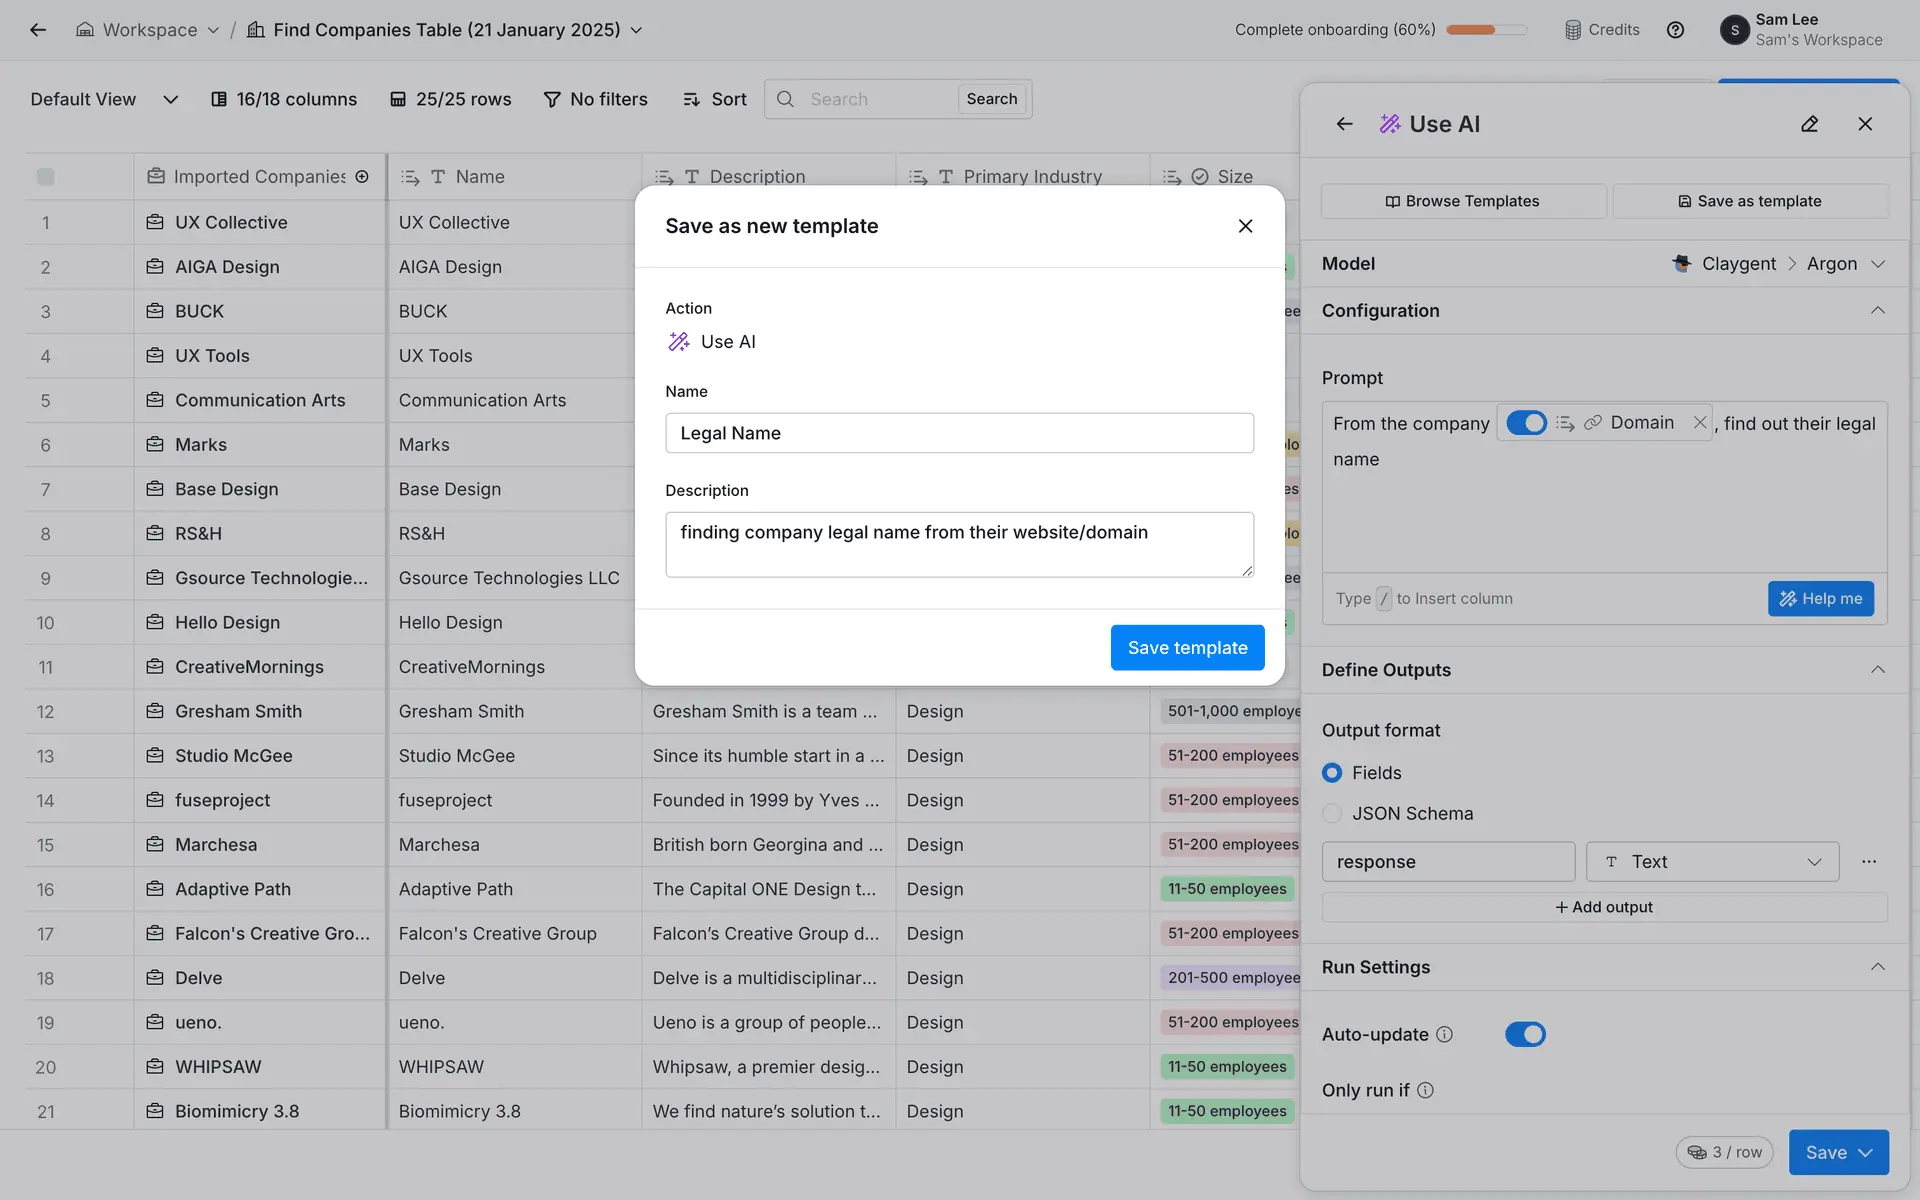Click the pencil edit icon in Use AI header

coord(1809,124)
